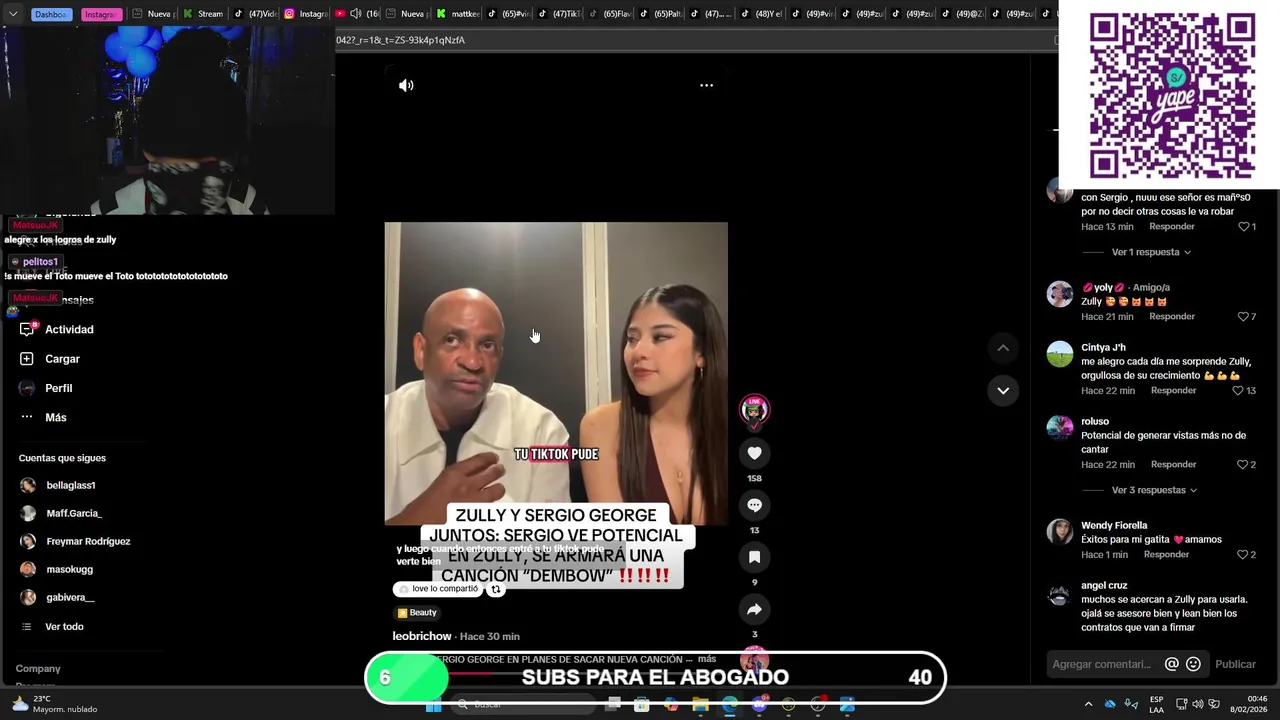Open Microsoft Edge from taskbar
Image resolution: width=1280 pixels, height=720 pixels.
point(730,705)
